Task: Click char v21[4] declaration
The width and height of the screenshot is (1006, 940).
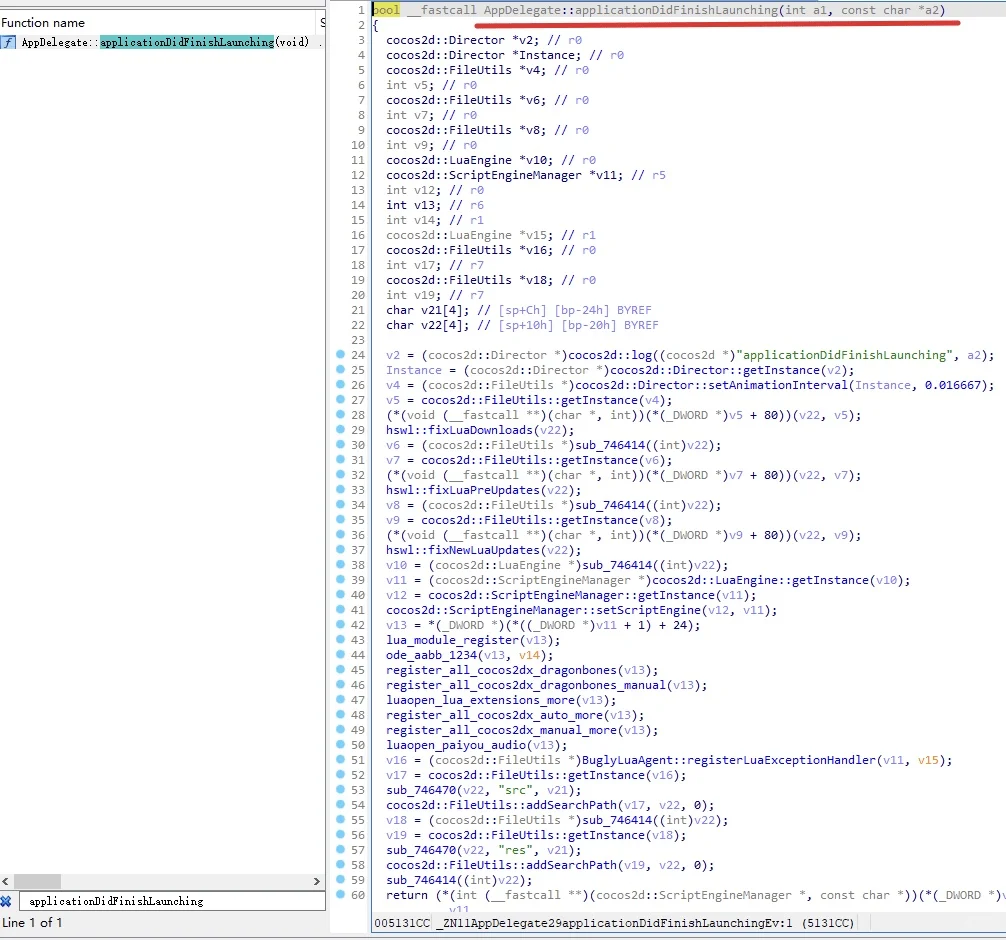Action: [427, 310]
